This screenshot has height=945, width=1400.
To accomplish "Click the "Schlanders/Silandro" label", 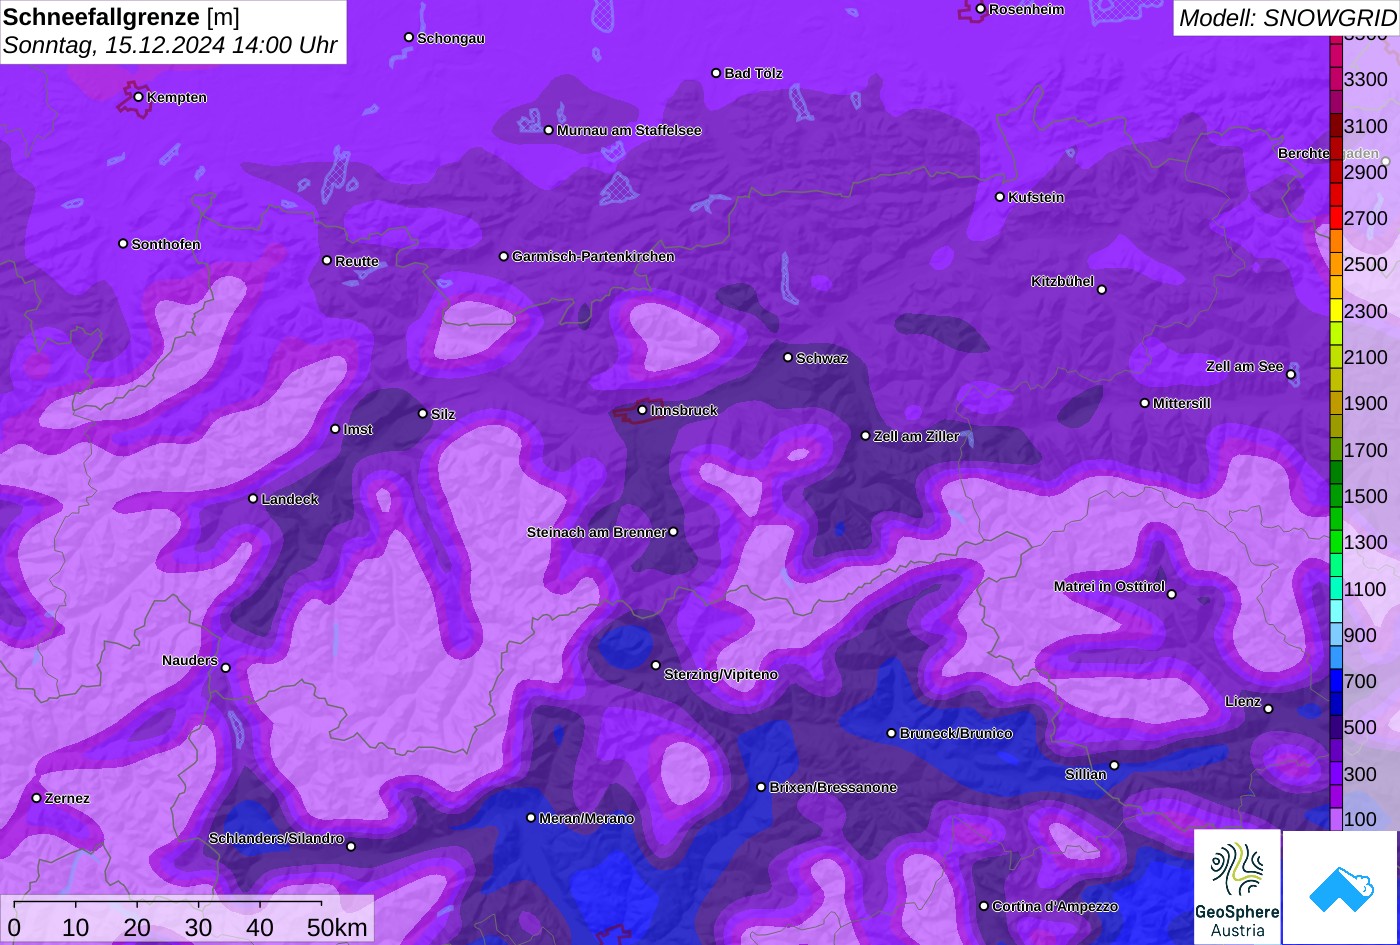I will pos(276,838).
